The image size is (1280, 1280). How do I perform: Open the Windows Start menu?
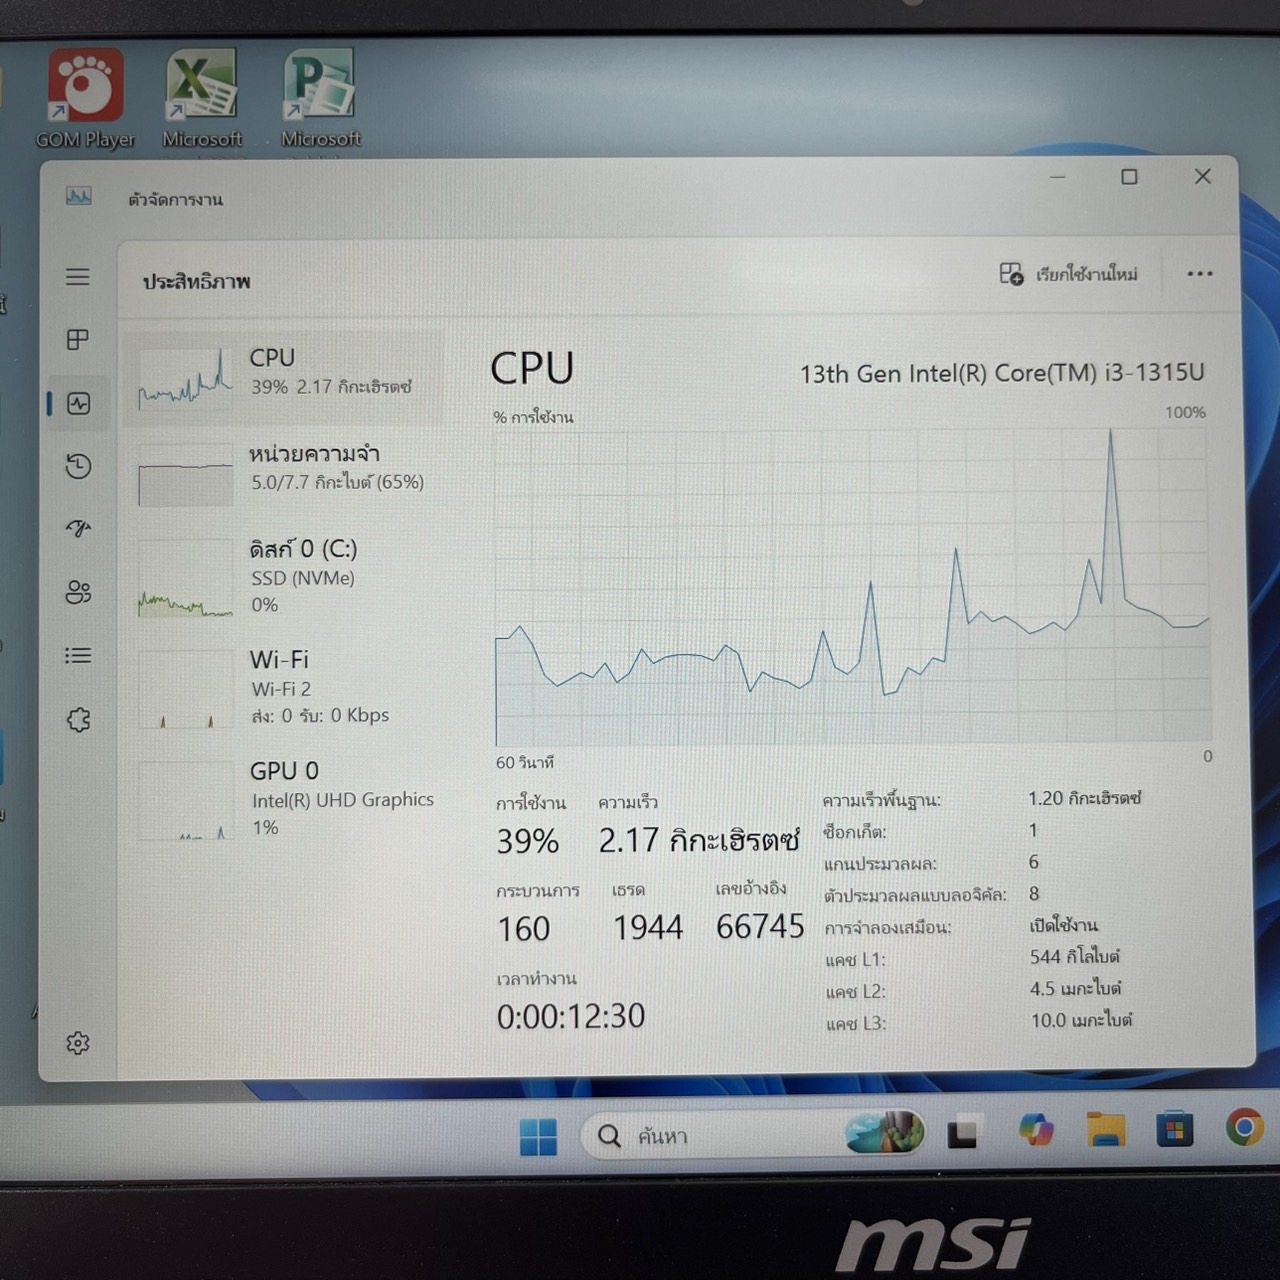pos(538,1136)
